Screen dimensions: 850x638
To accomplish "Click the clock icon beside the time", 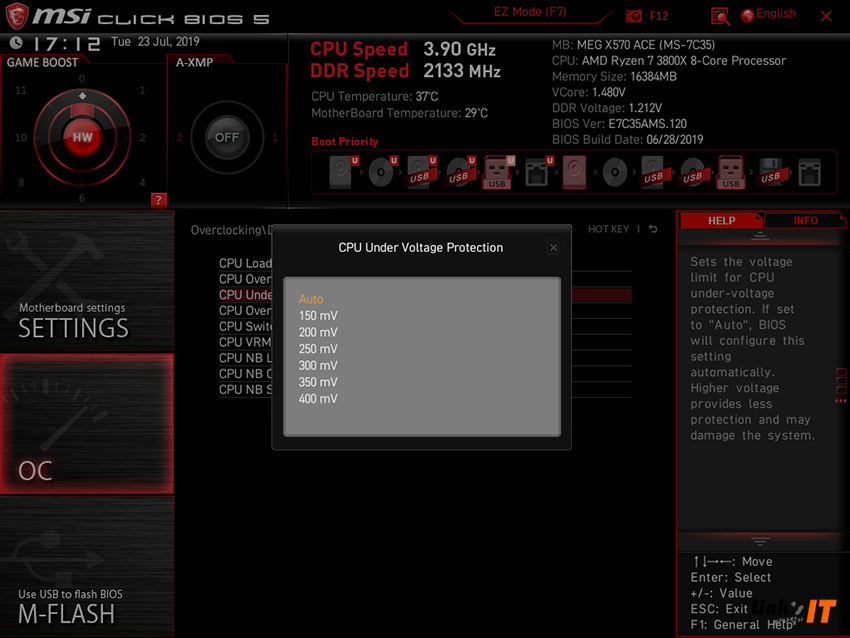I will pos(16,43).
